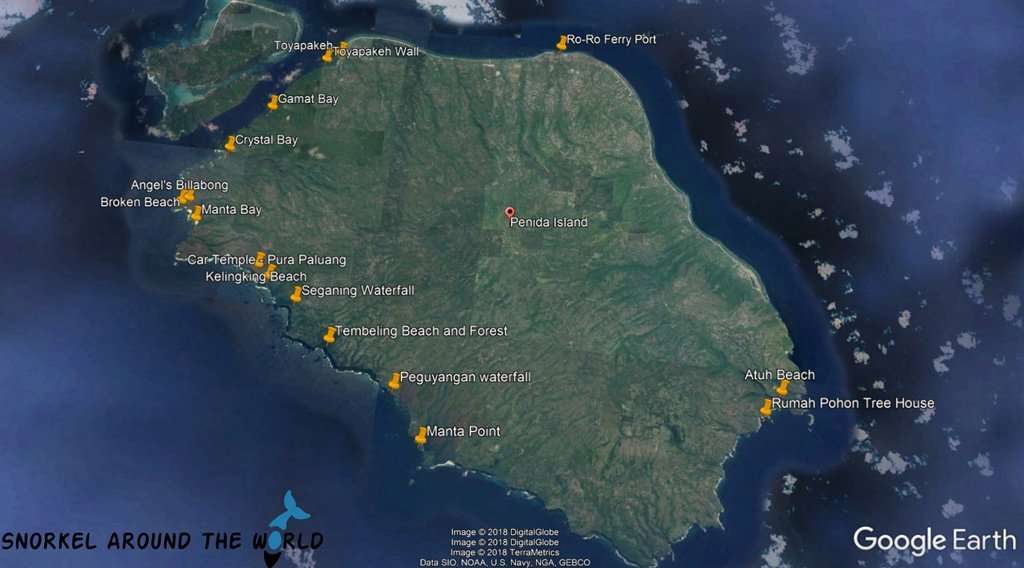Viewport: 1024px width, 568px height.
Task: Click the Ro-Ro Ferry Port pin
Action: [x=562, y=42]
